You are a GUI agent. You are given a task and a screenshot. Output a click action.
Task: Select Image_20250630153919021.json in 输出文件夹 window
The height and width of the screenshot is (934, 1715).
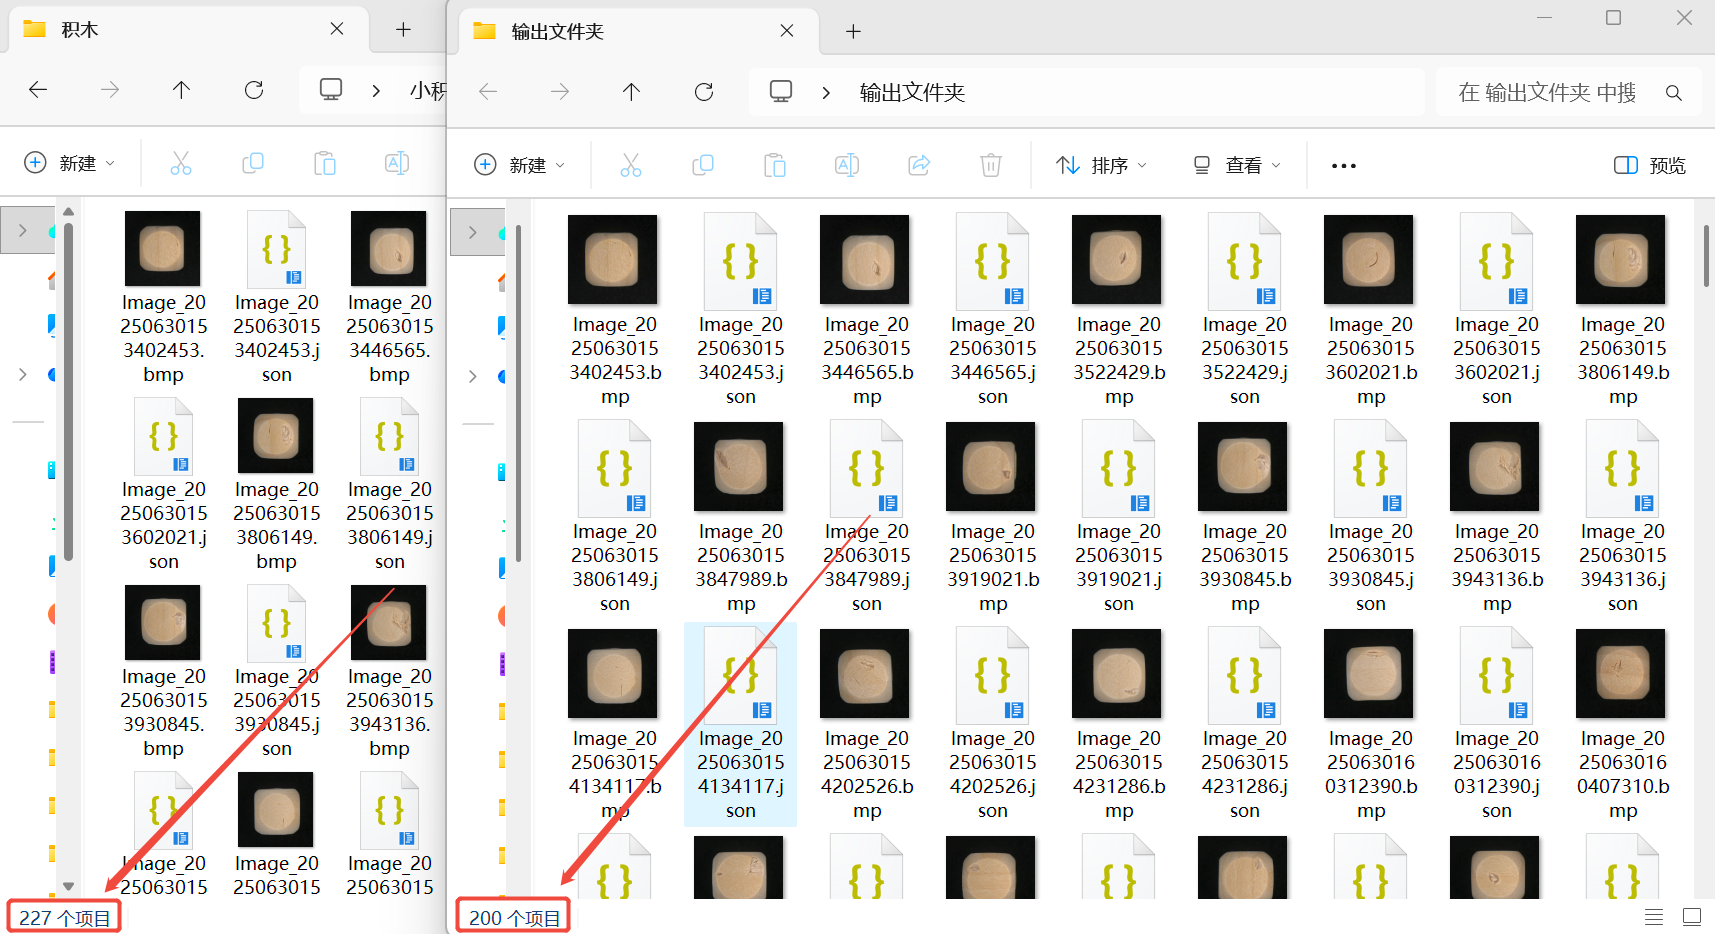tap(1119, 518)
